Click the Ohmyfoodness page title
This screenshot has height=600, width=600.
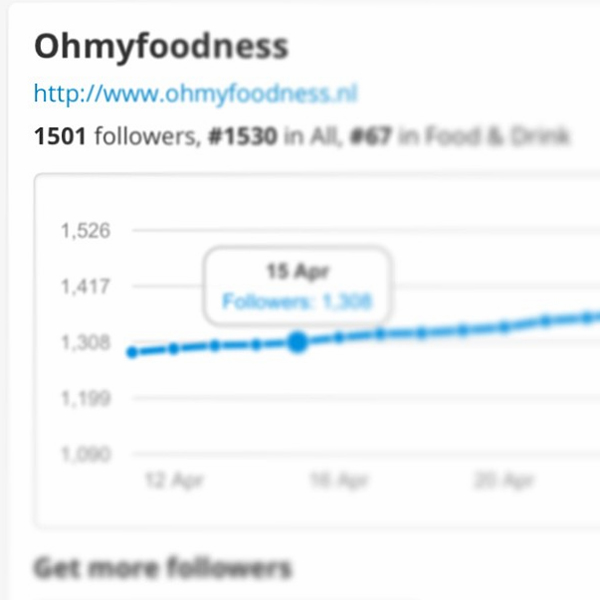[x=161, y=47]
